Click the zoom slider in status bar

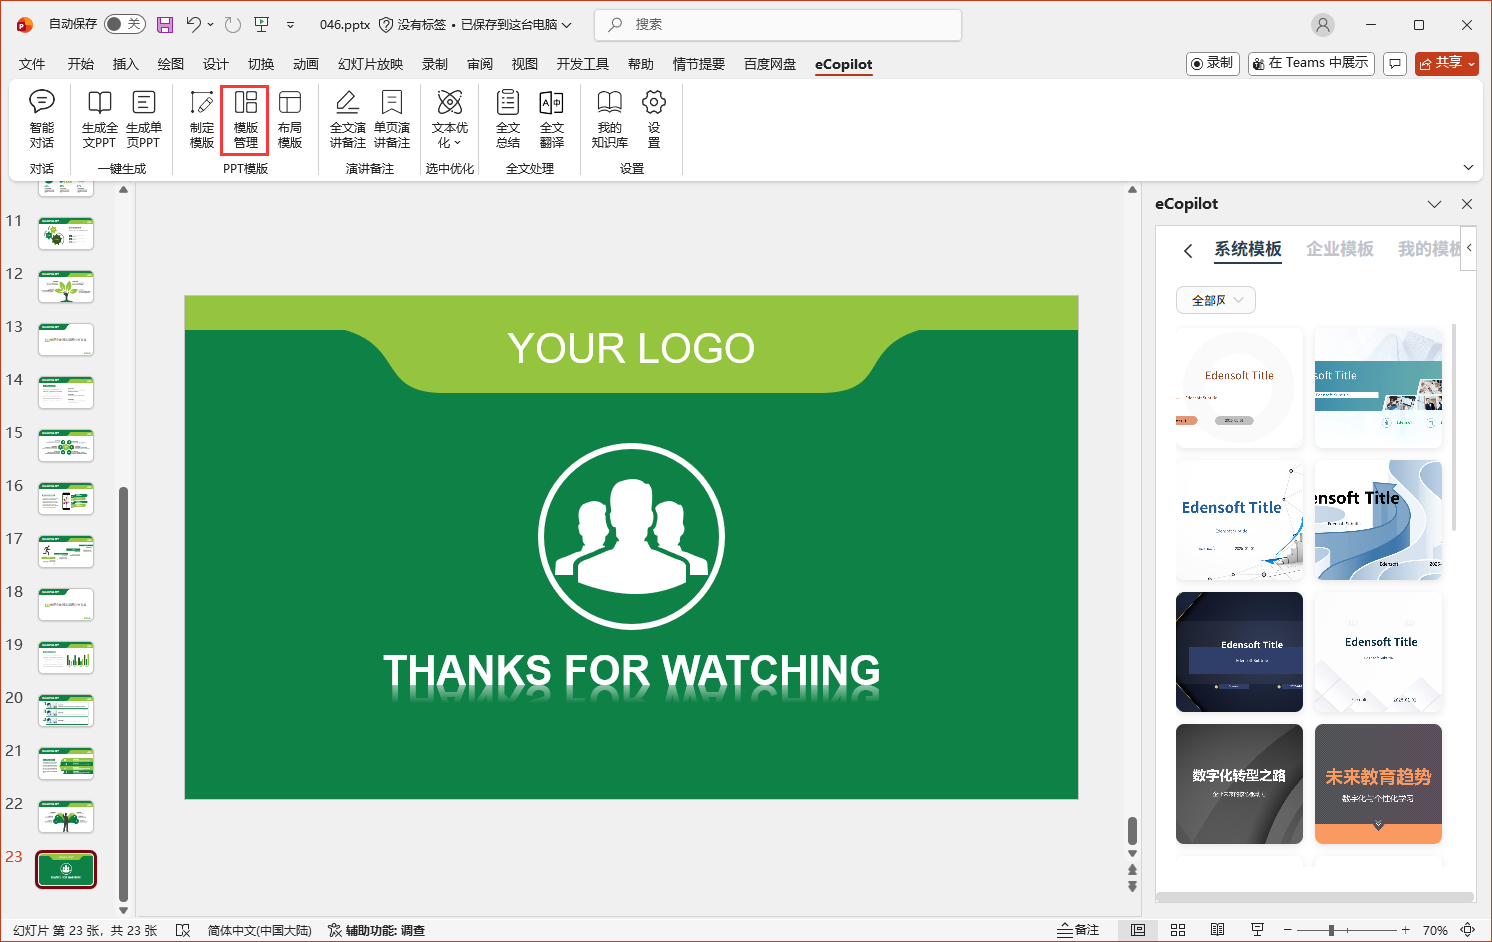tap(1331, 930)
